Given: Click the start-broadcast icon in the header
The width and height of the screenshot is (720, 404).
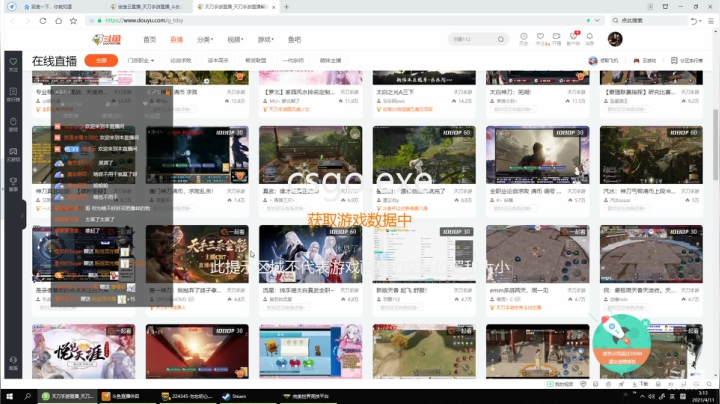Looking at the screenshot, I should click(x=557, y=39).
